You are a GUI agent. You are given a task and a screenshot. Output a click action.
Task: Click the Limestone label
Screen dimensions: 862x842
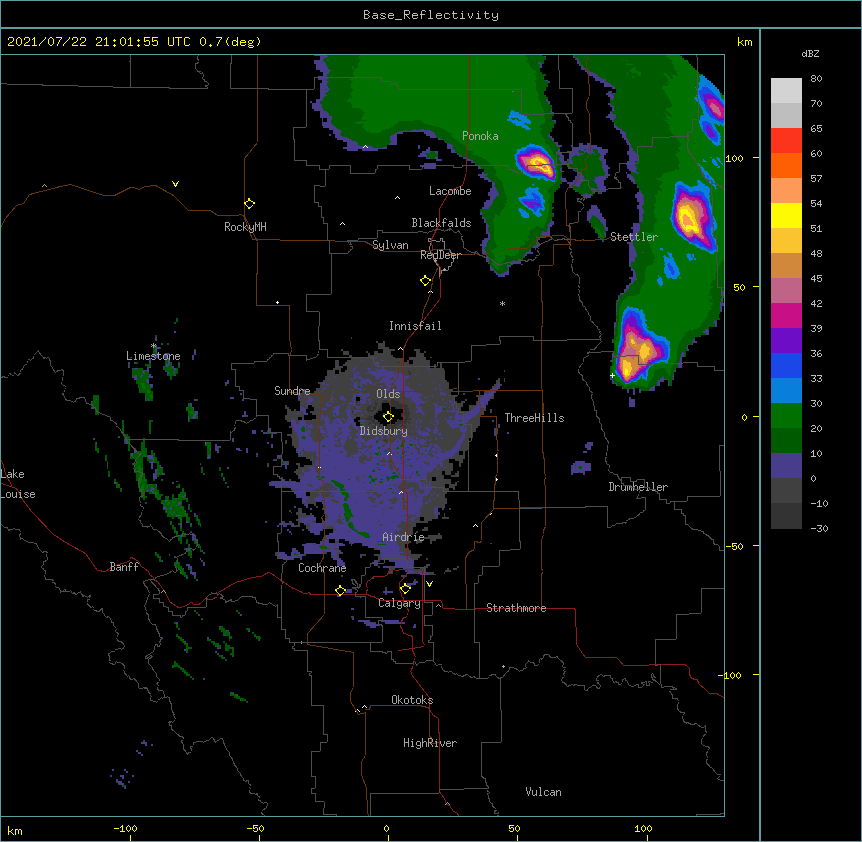tap(153, 356)
